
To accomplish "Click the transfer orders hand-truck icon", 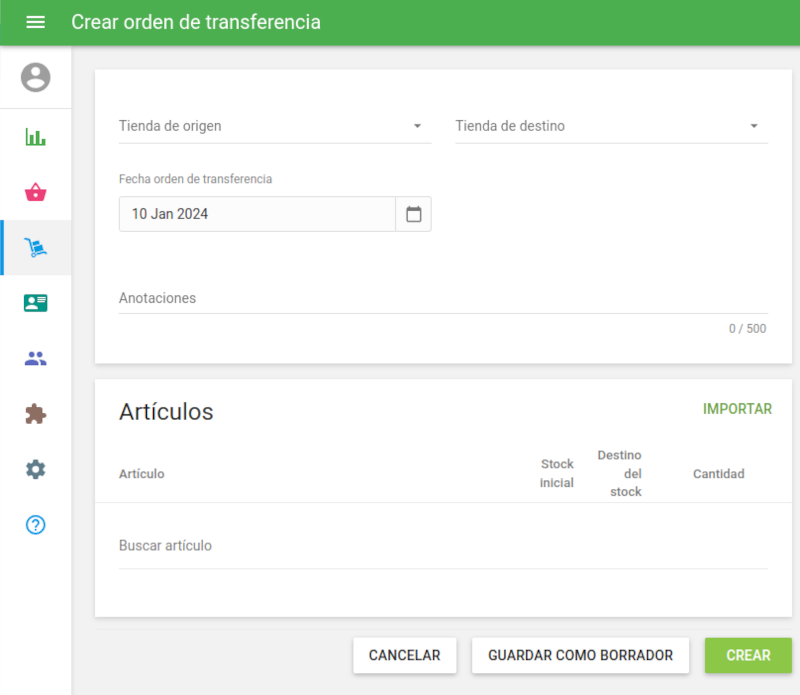I will coord(36,247).
